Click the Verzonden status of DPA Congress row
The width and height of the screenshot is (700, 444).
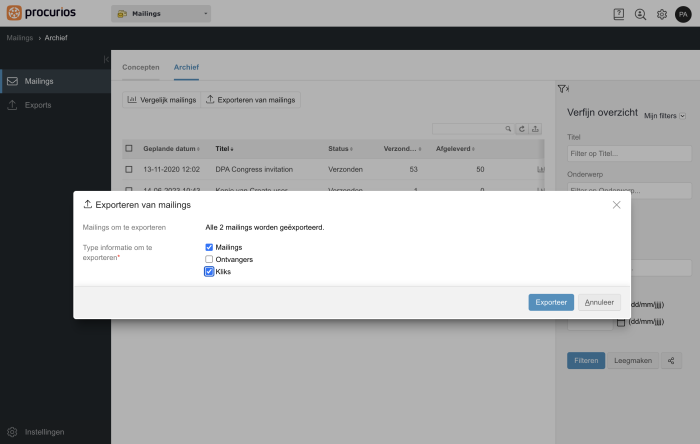coord(345,170)
